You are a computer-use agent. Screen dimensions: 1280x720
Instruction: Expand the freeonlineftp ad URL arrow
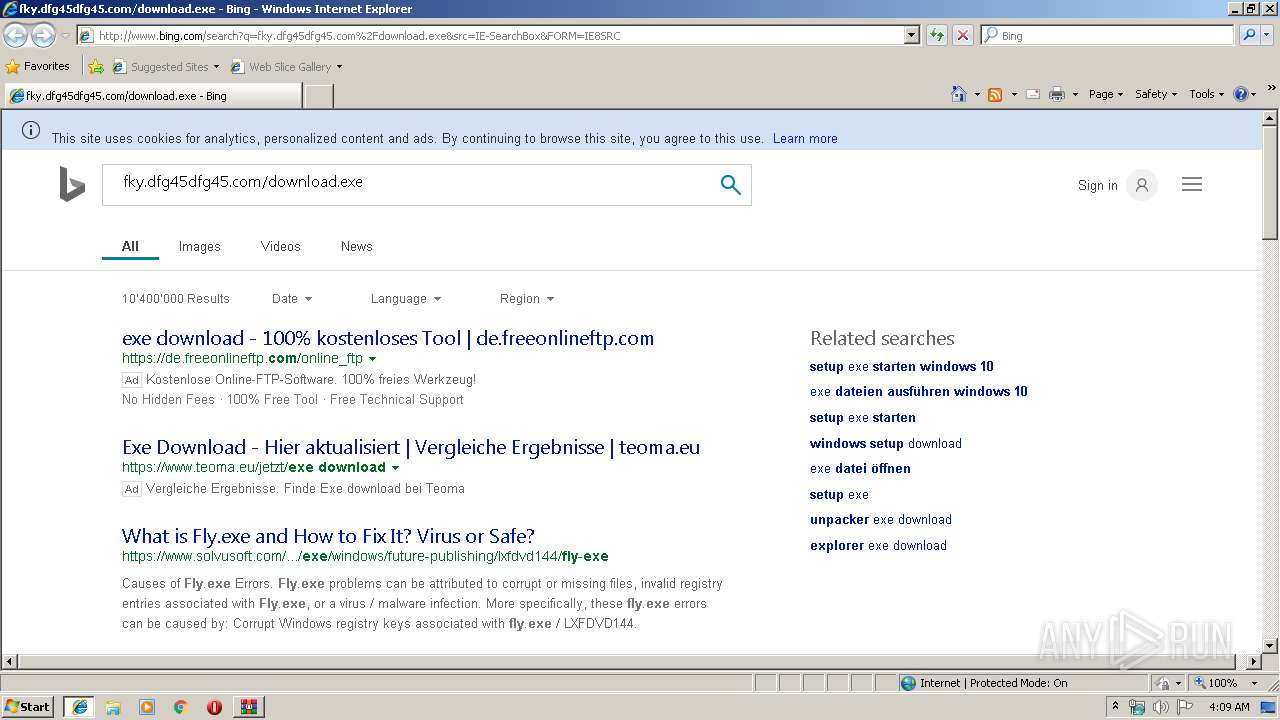tap(373, 359)
